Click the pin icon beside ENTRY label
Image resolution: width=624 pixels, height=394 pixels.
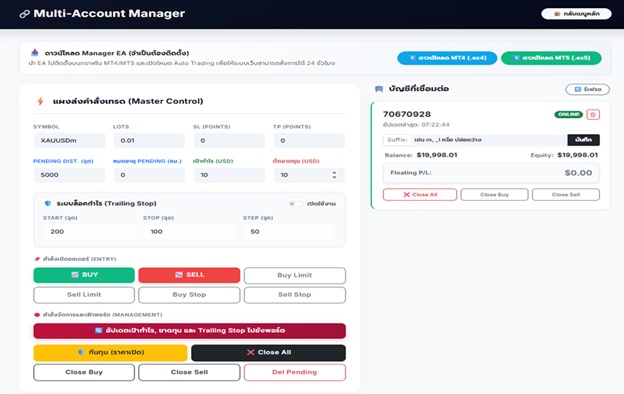37,259
